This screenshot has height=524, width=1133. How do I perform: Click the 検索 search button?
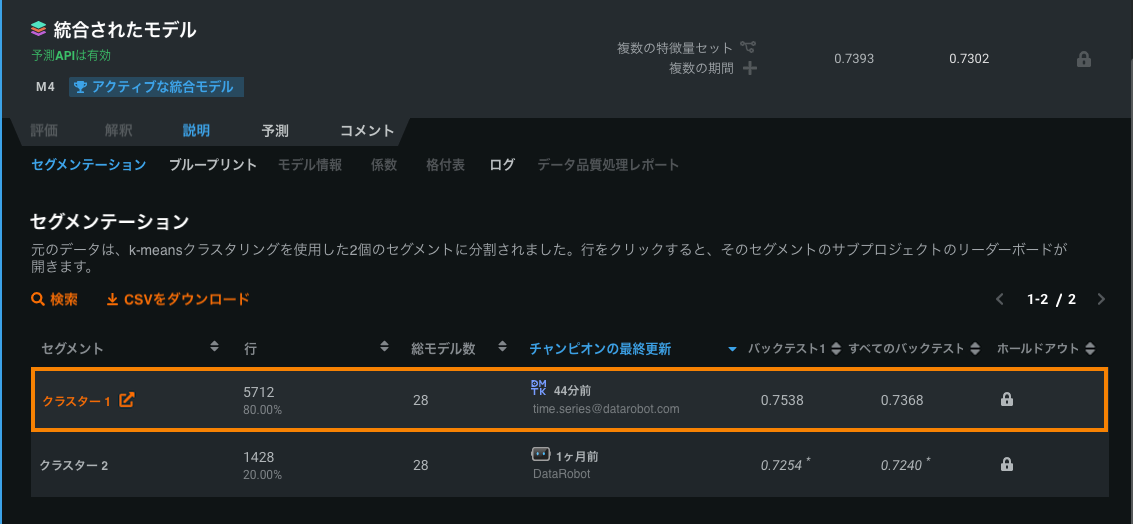[55, 299]
